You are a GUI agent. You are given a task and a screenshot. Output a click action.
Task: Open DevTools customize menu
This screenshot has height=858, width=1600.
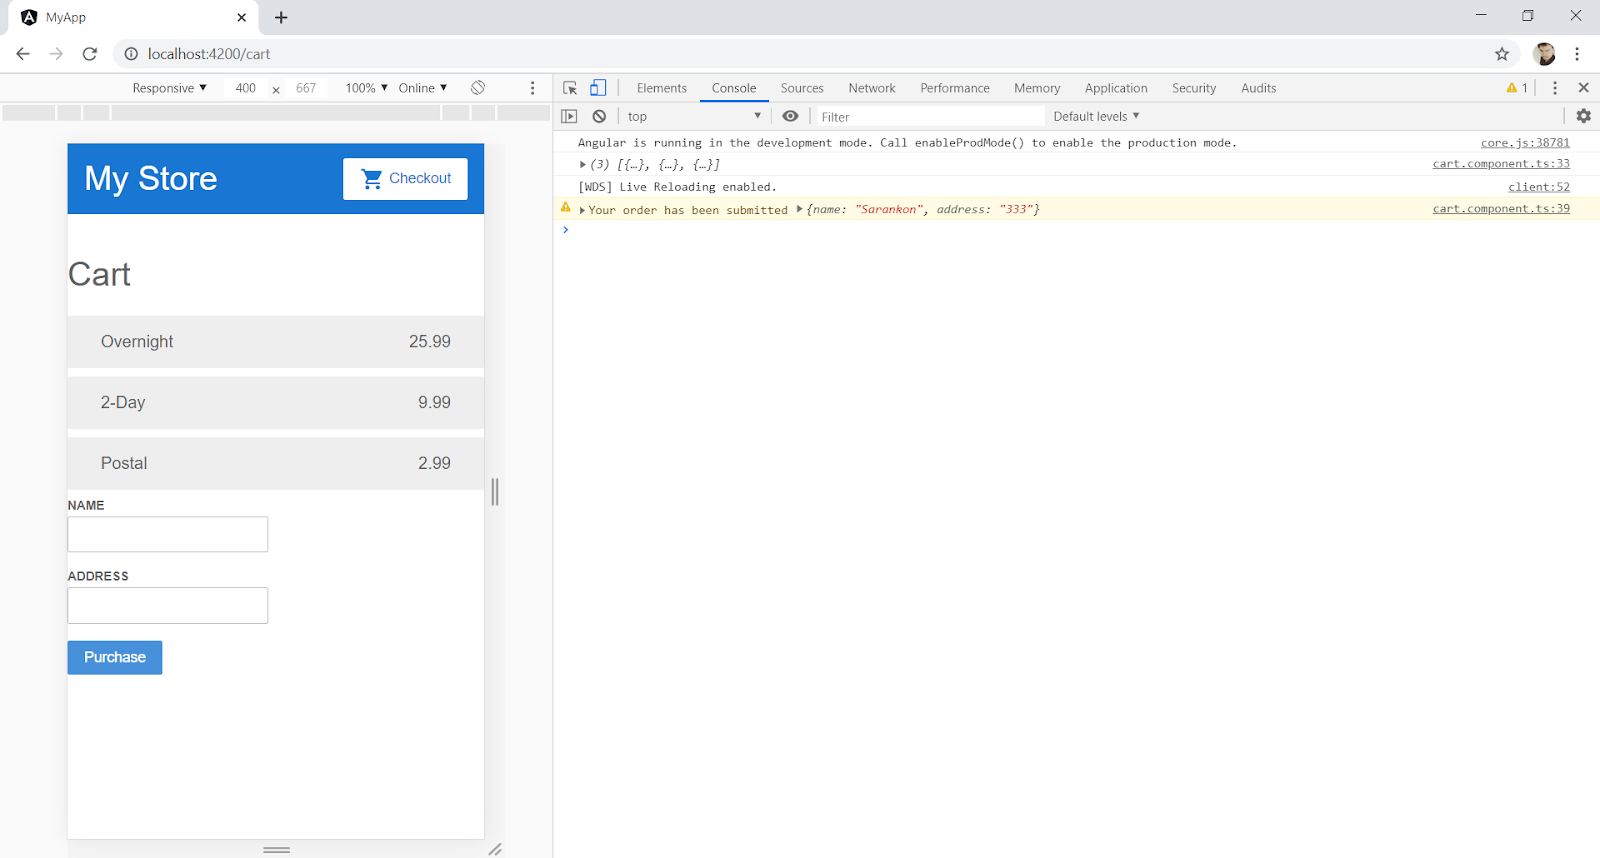pyautogui.click(x=1554, y=88)
